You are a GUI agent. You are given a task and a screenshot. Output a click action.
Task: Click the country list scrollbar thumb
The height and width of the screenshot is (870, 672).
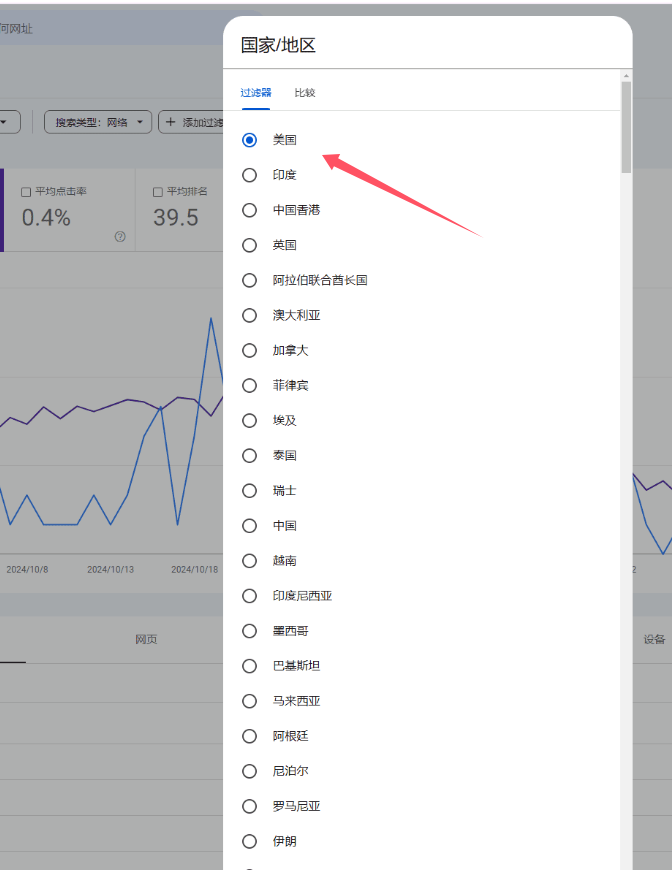(x=626, y=127)
